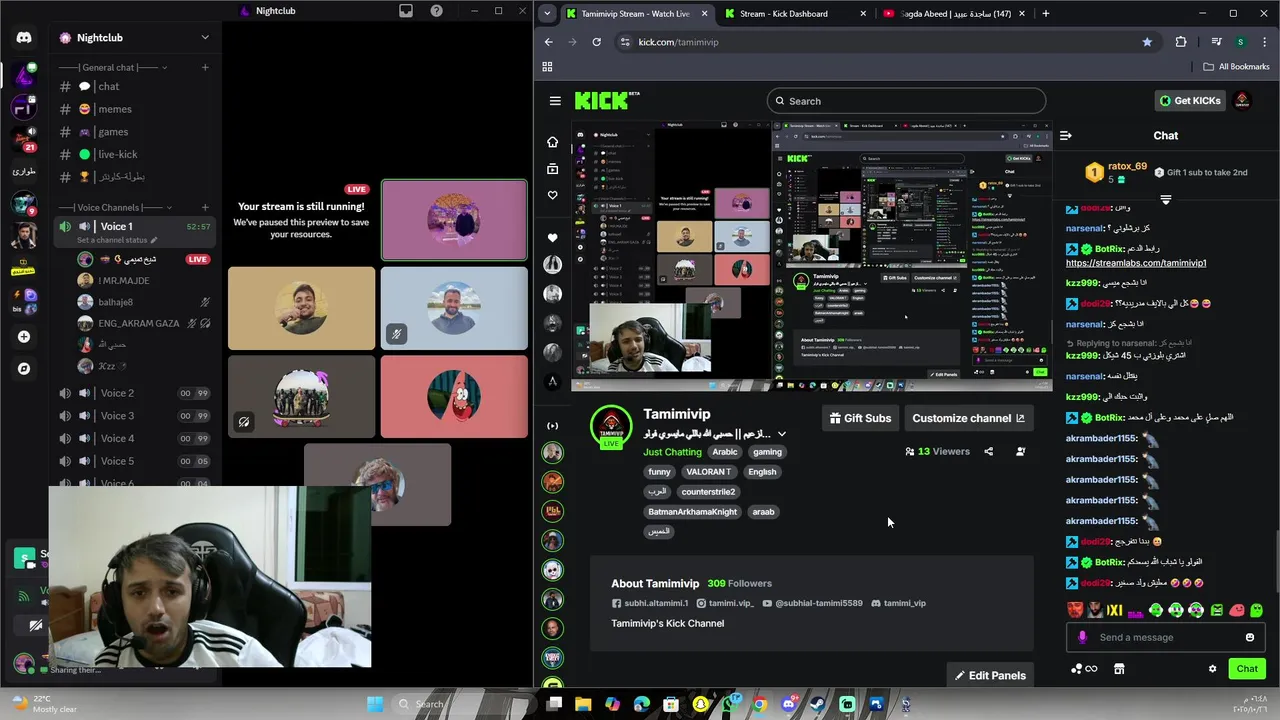
Task: Open All Bookmarks folder
Action: pyautogui.click(x=1237, y=67)
